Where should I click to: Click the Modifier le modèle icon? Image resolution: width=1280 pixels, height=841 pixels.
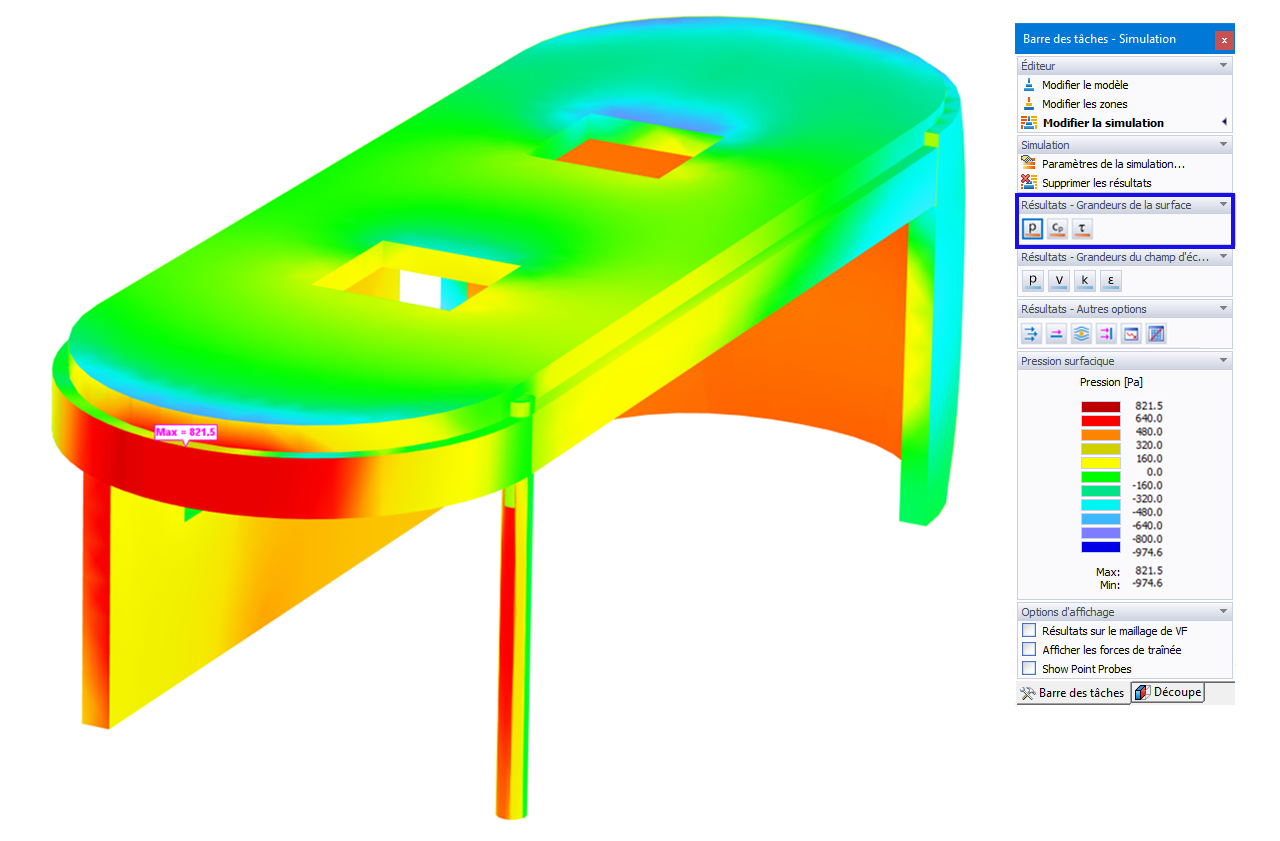tap(1029, 85)
